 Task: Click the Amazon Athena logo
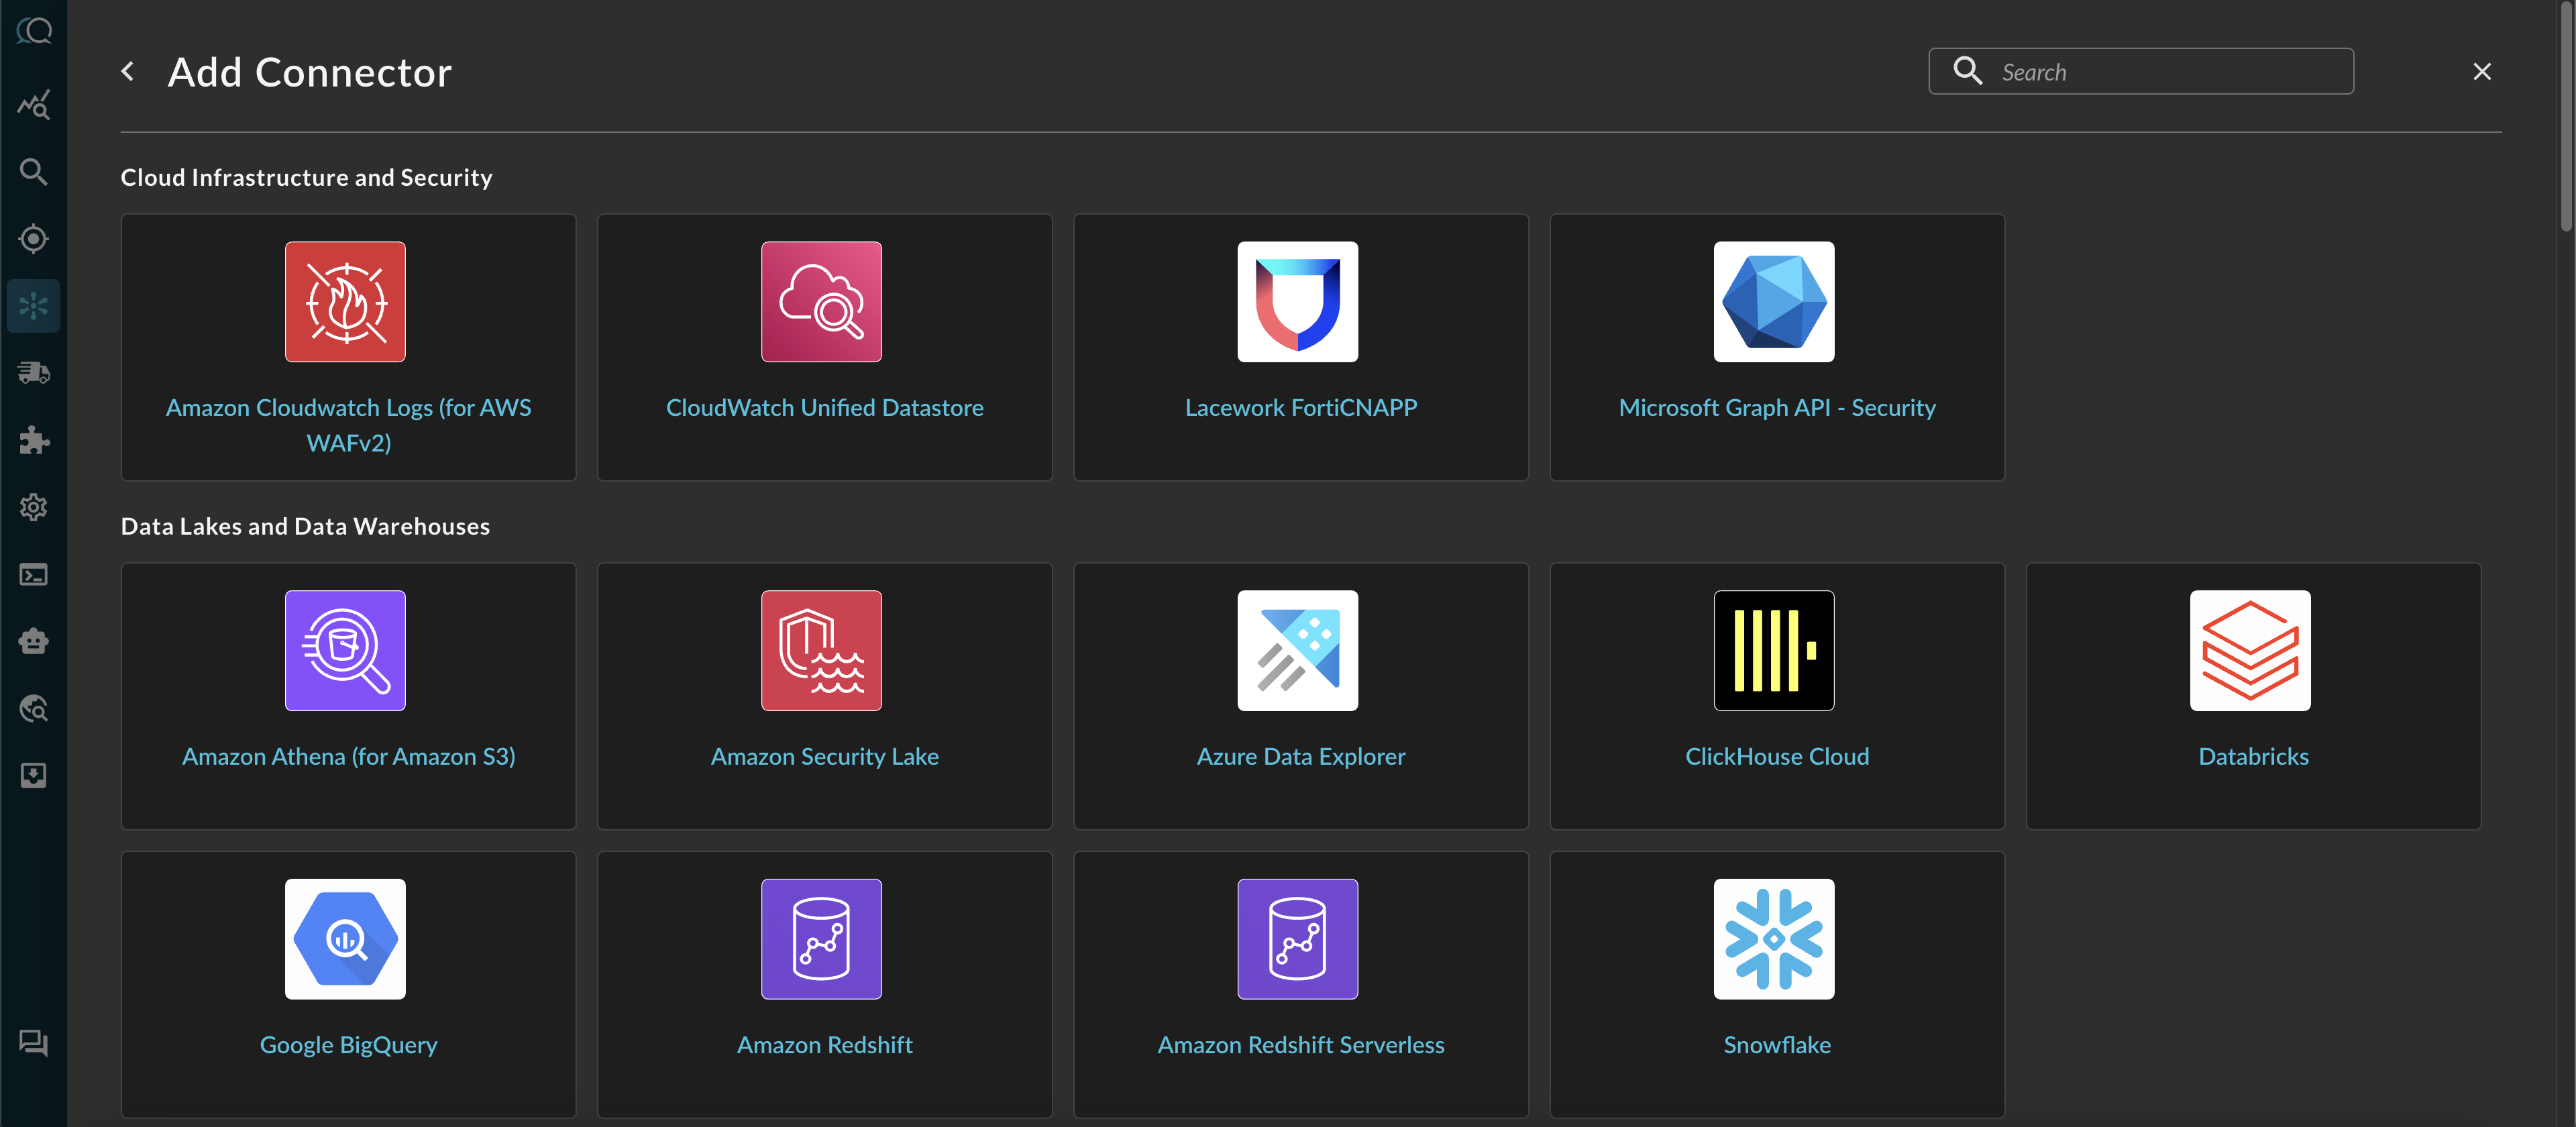(345, 650)
